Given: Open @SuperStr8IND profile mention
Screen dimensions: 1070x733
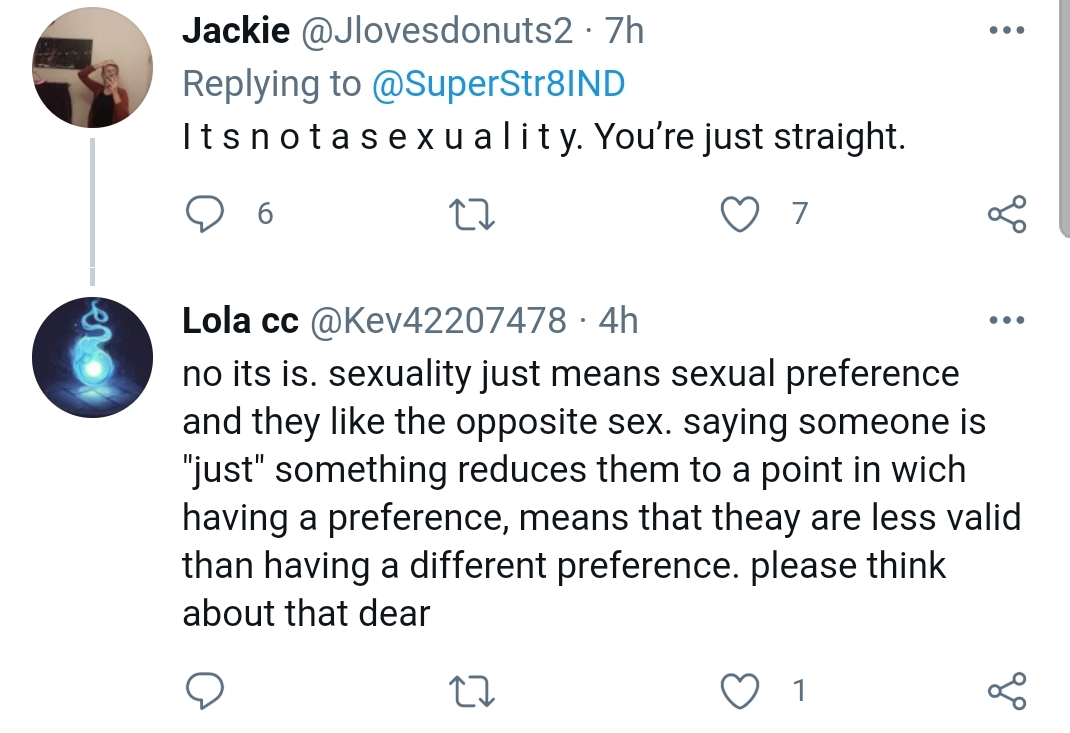Looking at the screenshot, I should coord(498,84).
